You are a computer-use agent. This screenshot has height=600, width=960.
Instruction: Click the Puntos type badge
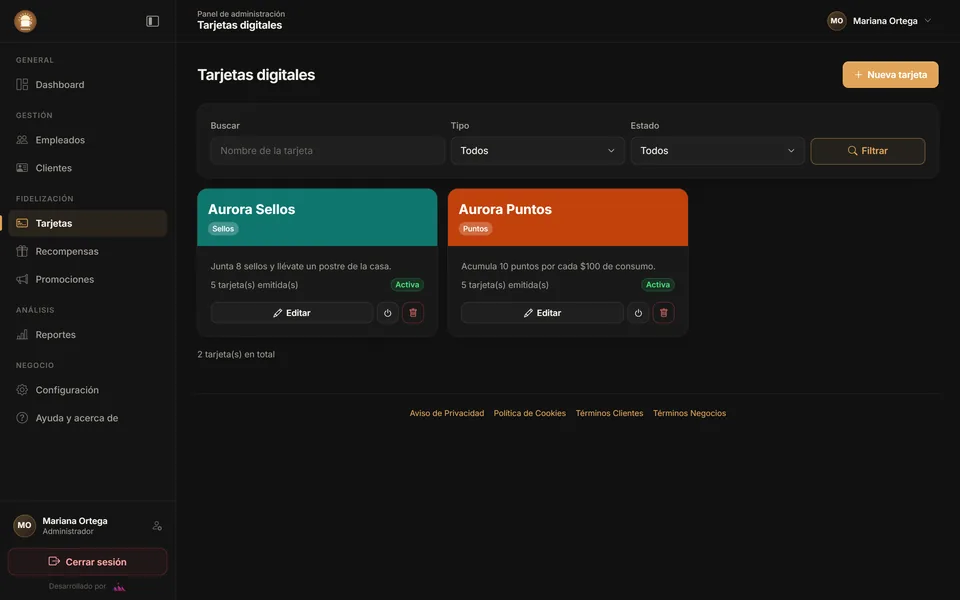click(x=475, y=229)
